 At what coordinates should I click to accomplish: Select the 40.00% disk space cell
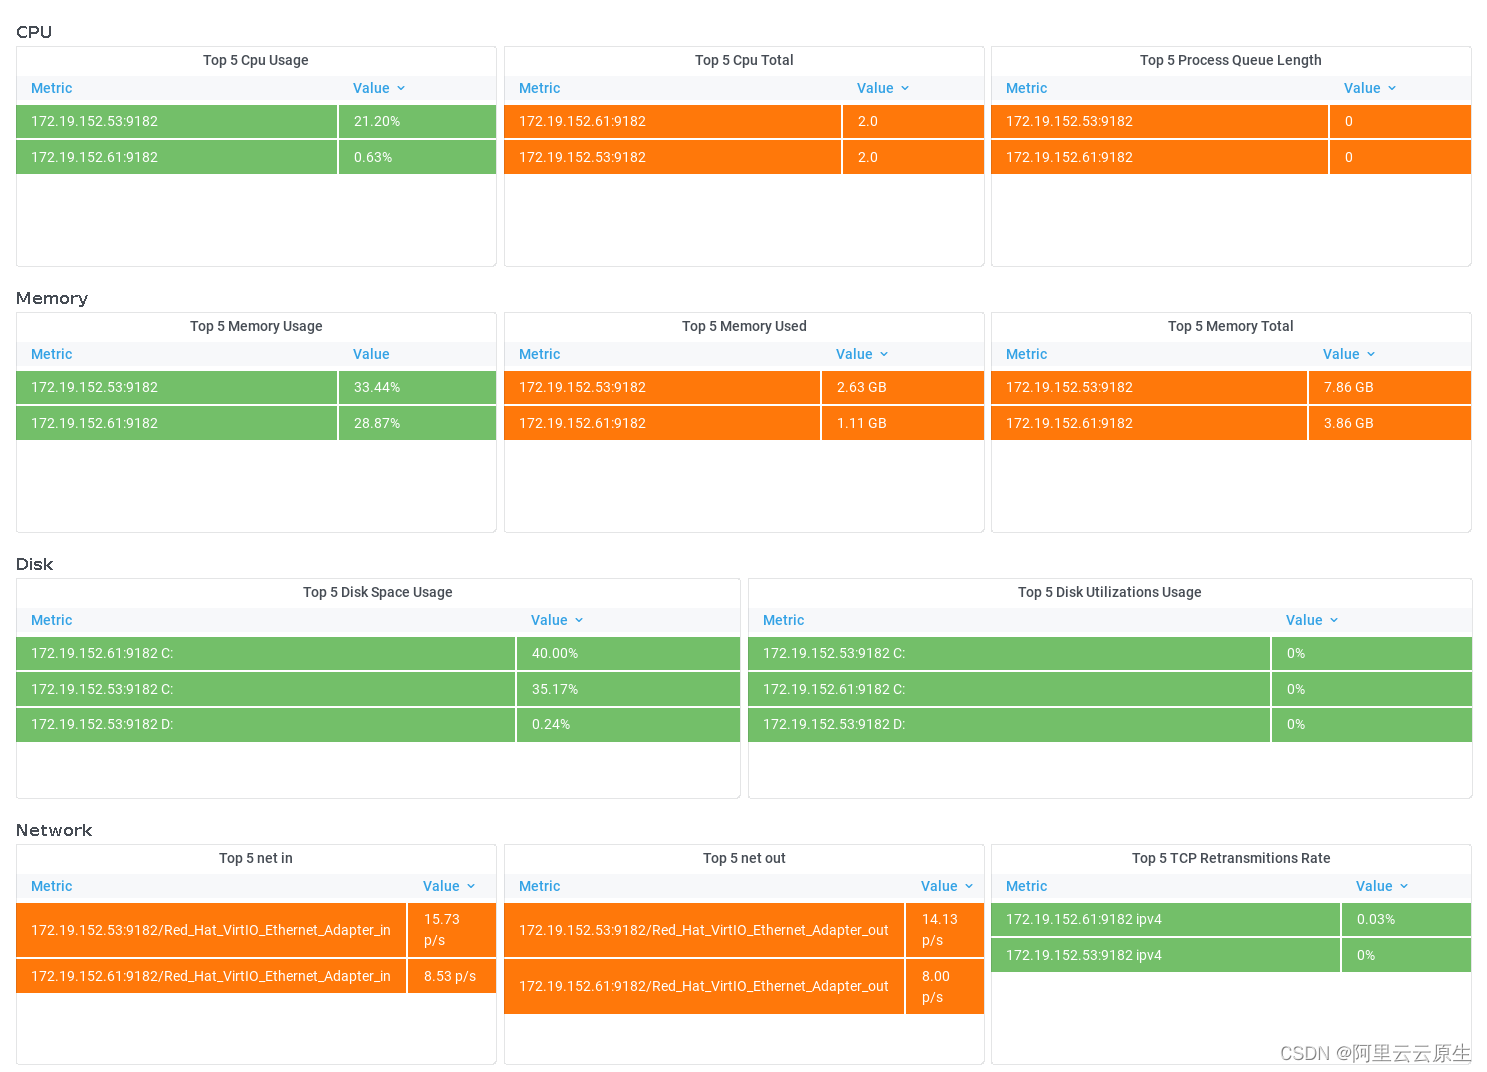coord(628,653)
